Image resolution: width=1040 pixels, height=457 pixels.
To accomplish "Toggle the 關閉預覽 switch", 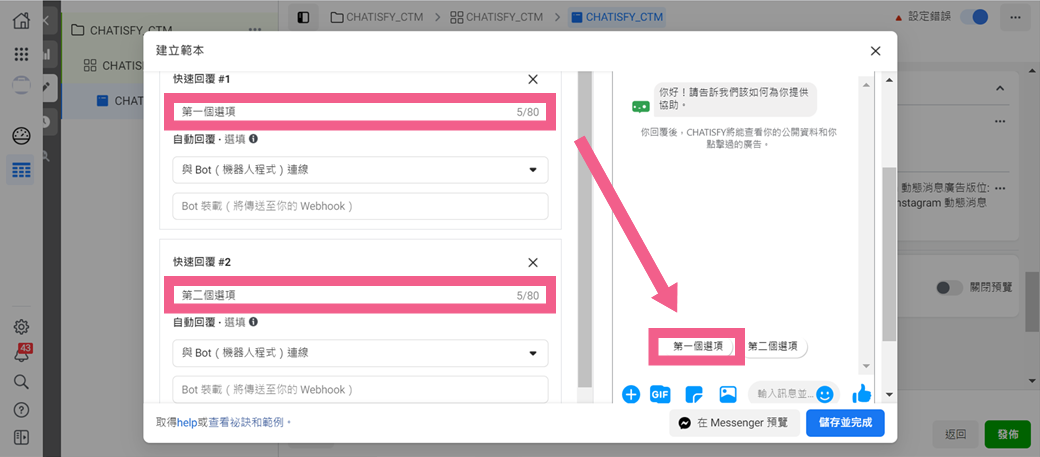I will (949, 287).
